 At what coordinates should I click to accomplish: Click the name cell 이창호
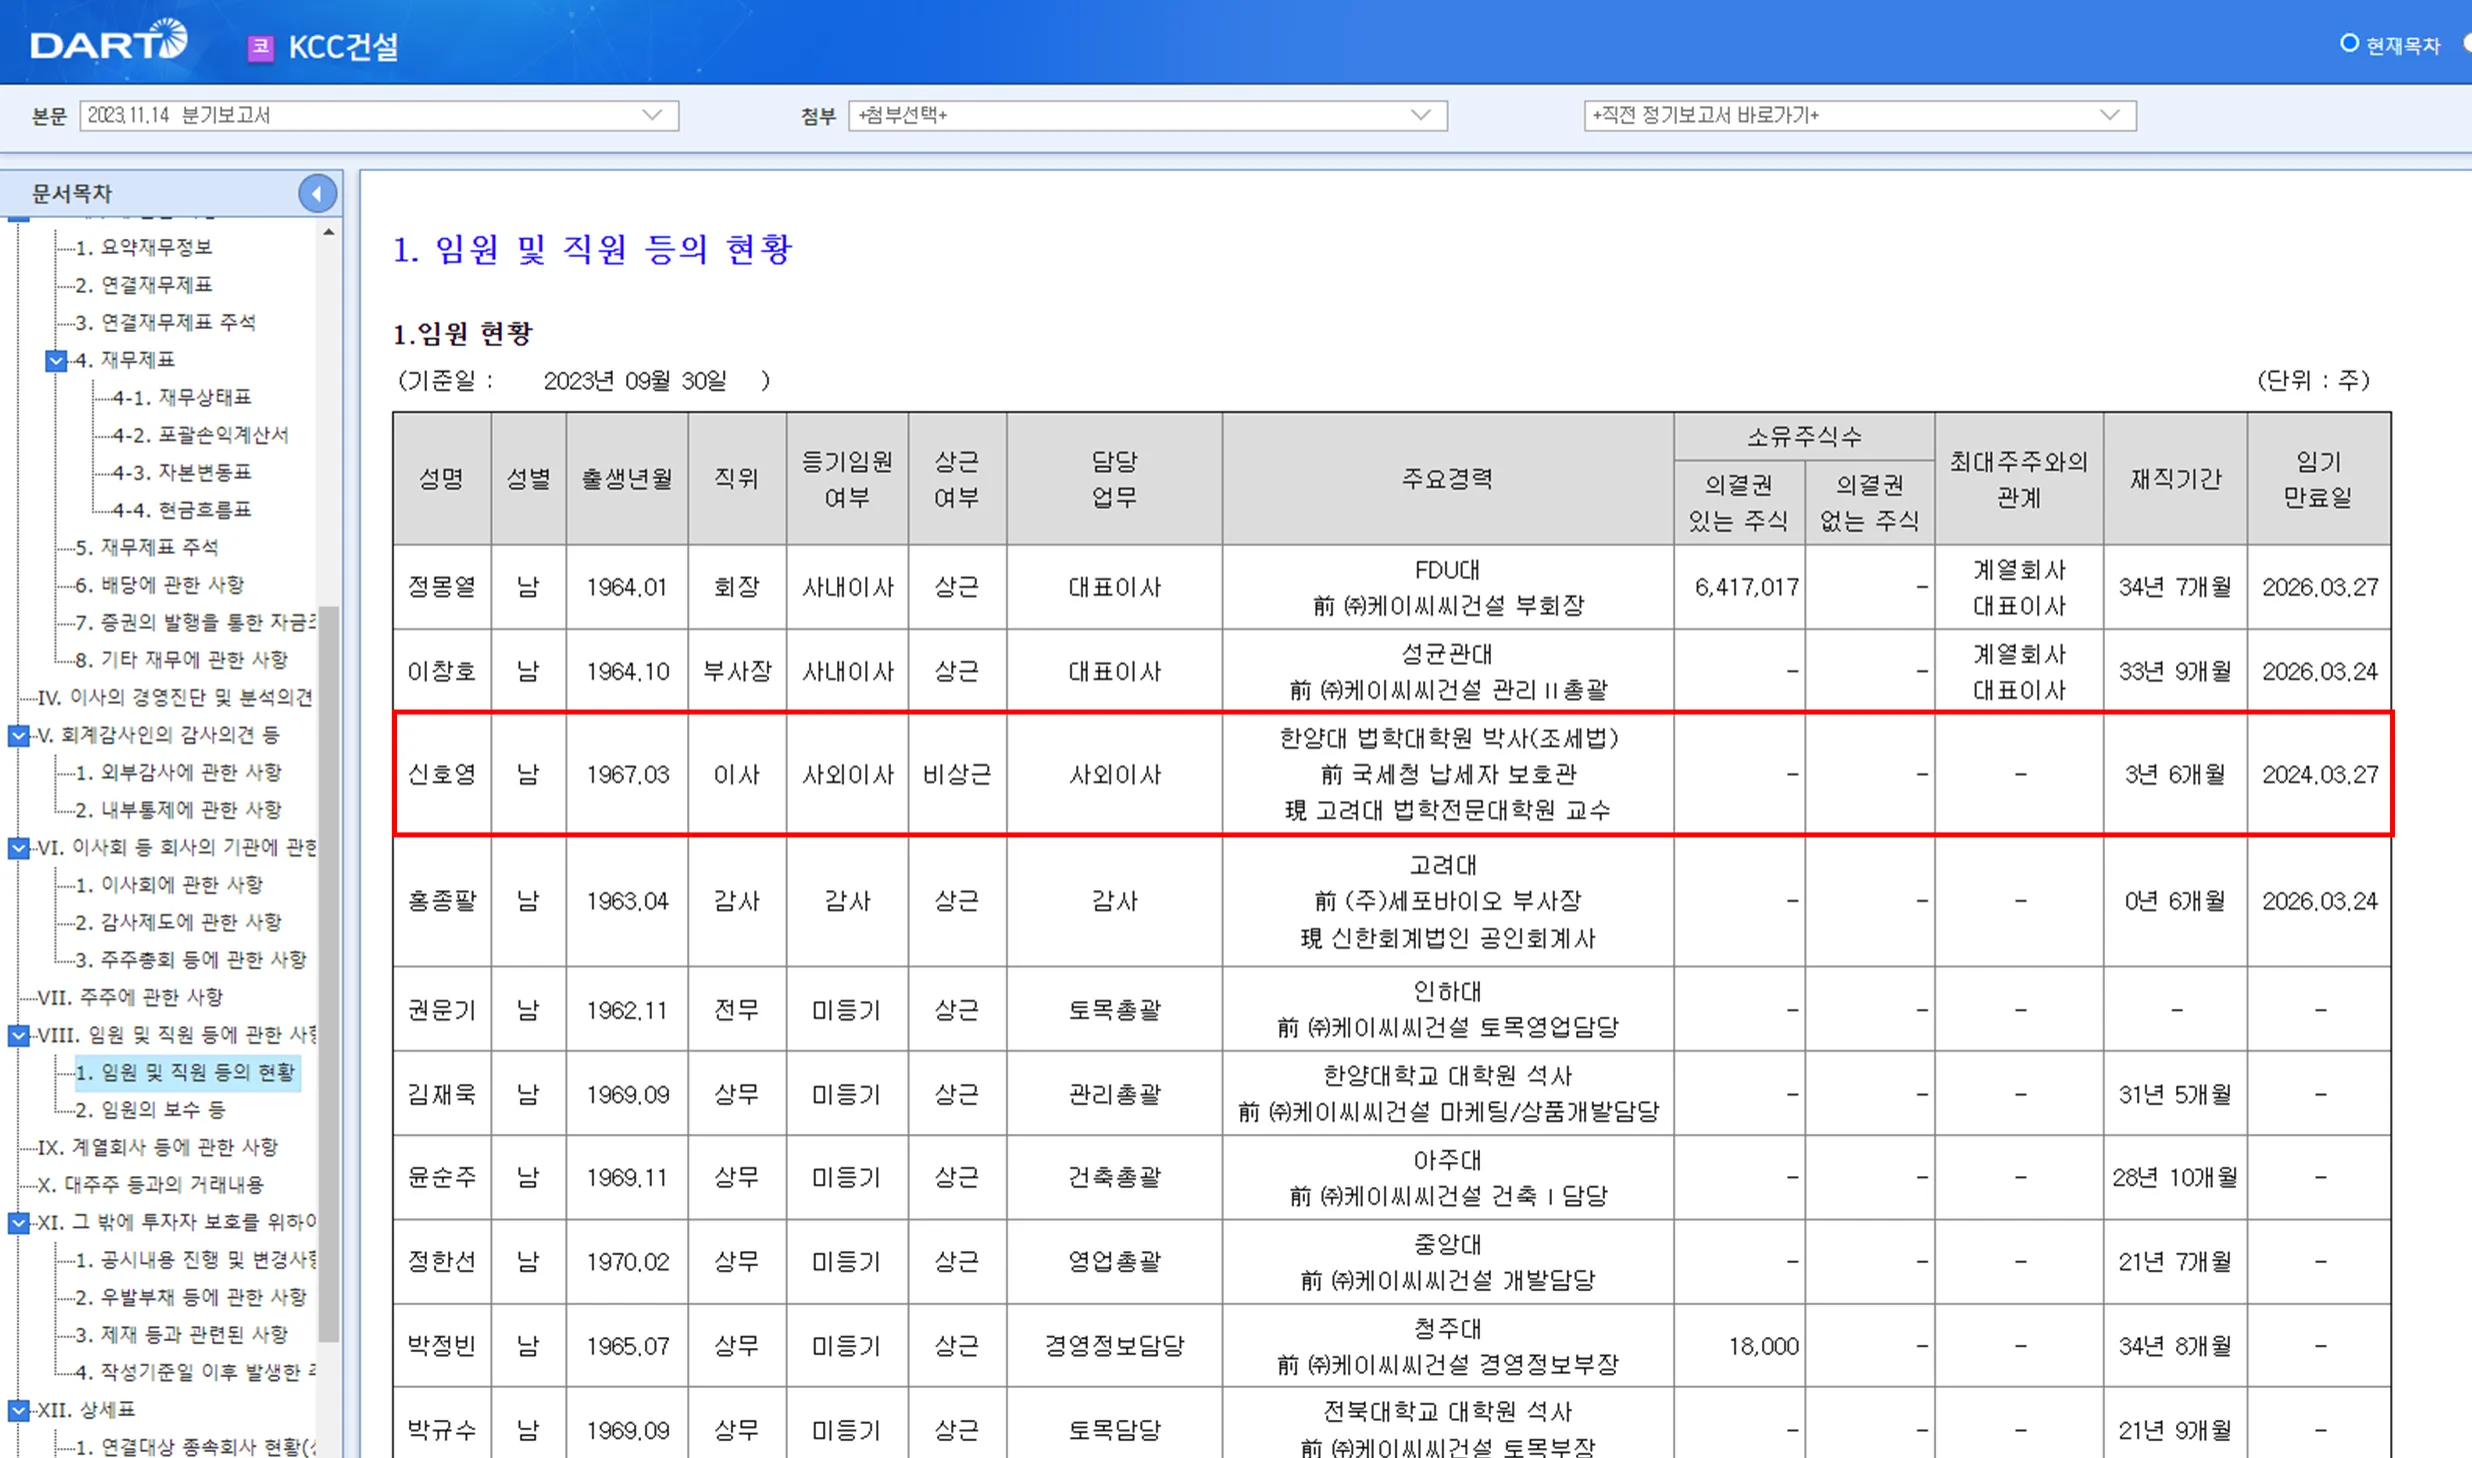tap(441, 671)
